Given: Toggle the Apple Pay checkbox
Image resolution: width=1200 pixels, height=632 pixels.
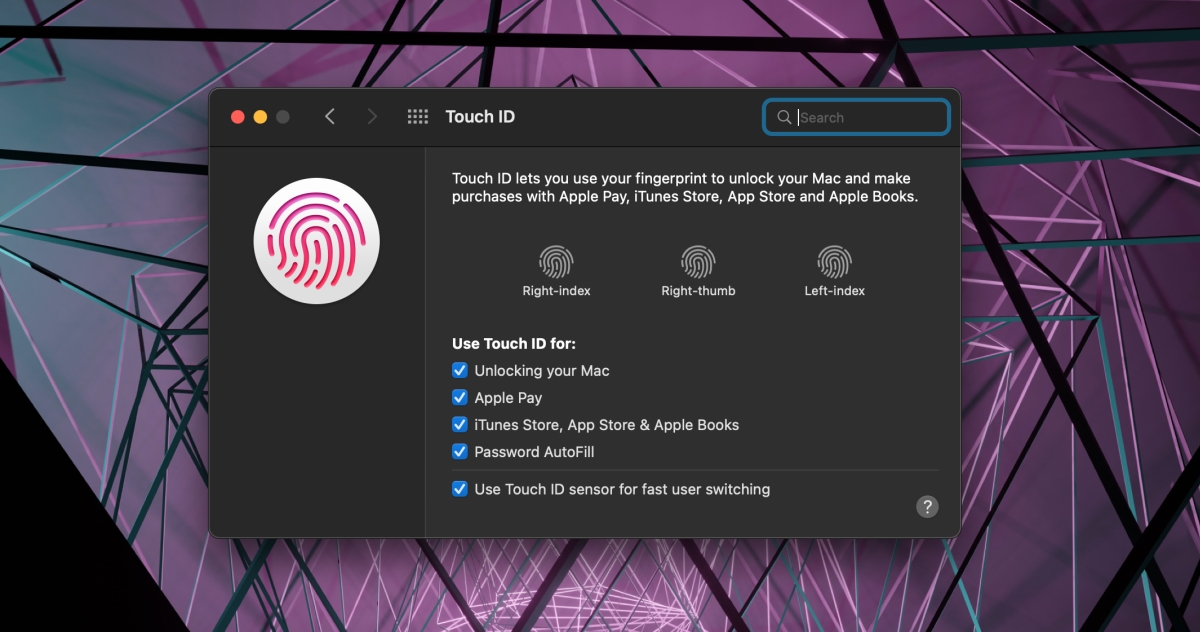Looking at the screenshot, I should tap(460, 397).
